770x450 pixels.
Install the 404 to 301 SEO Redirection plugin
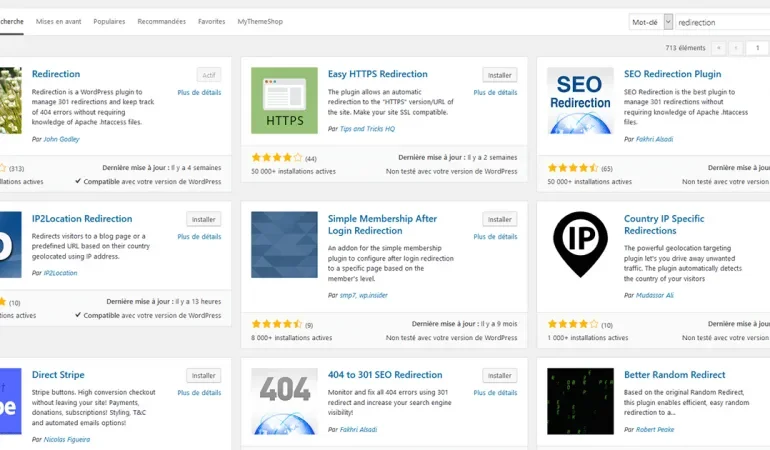[499, 376]
